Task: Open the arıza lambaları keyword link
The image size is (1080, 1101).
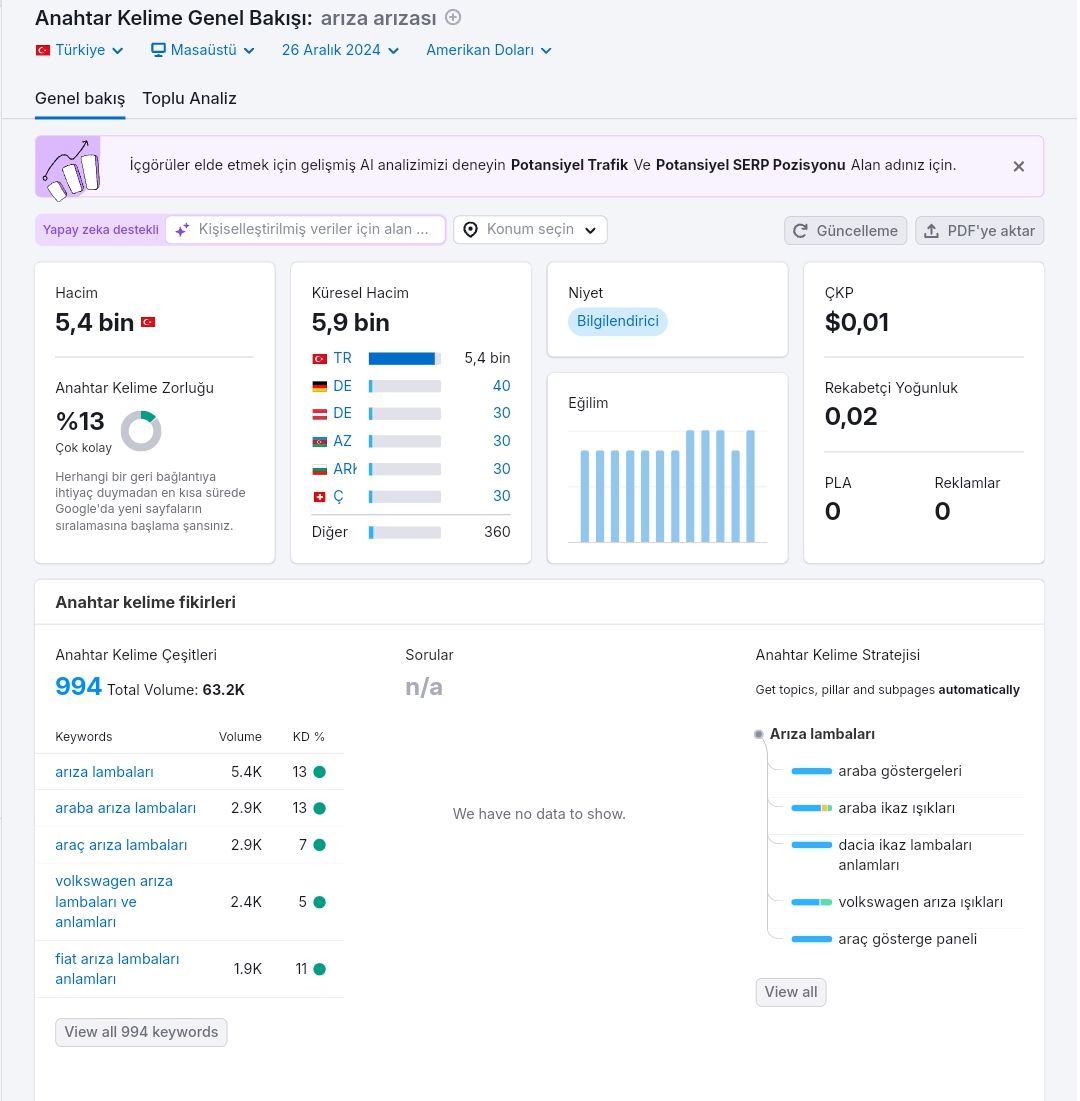Action: click(105, 772)
